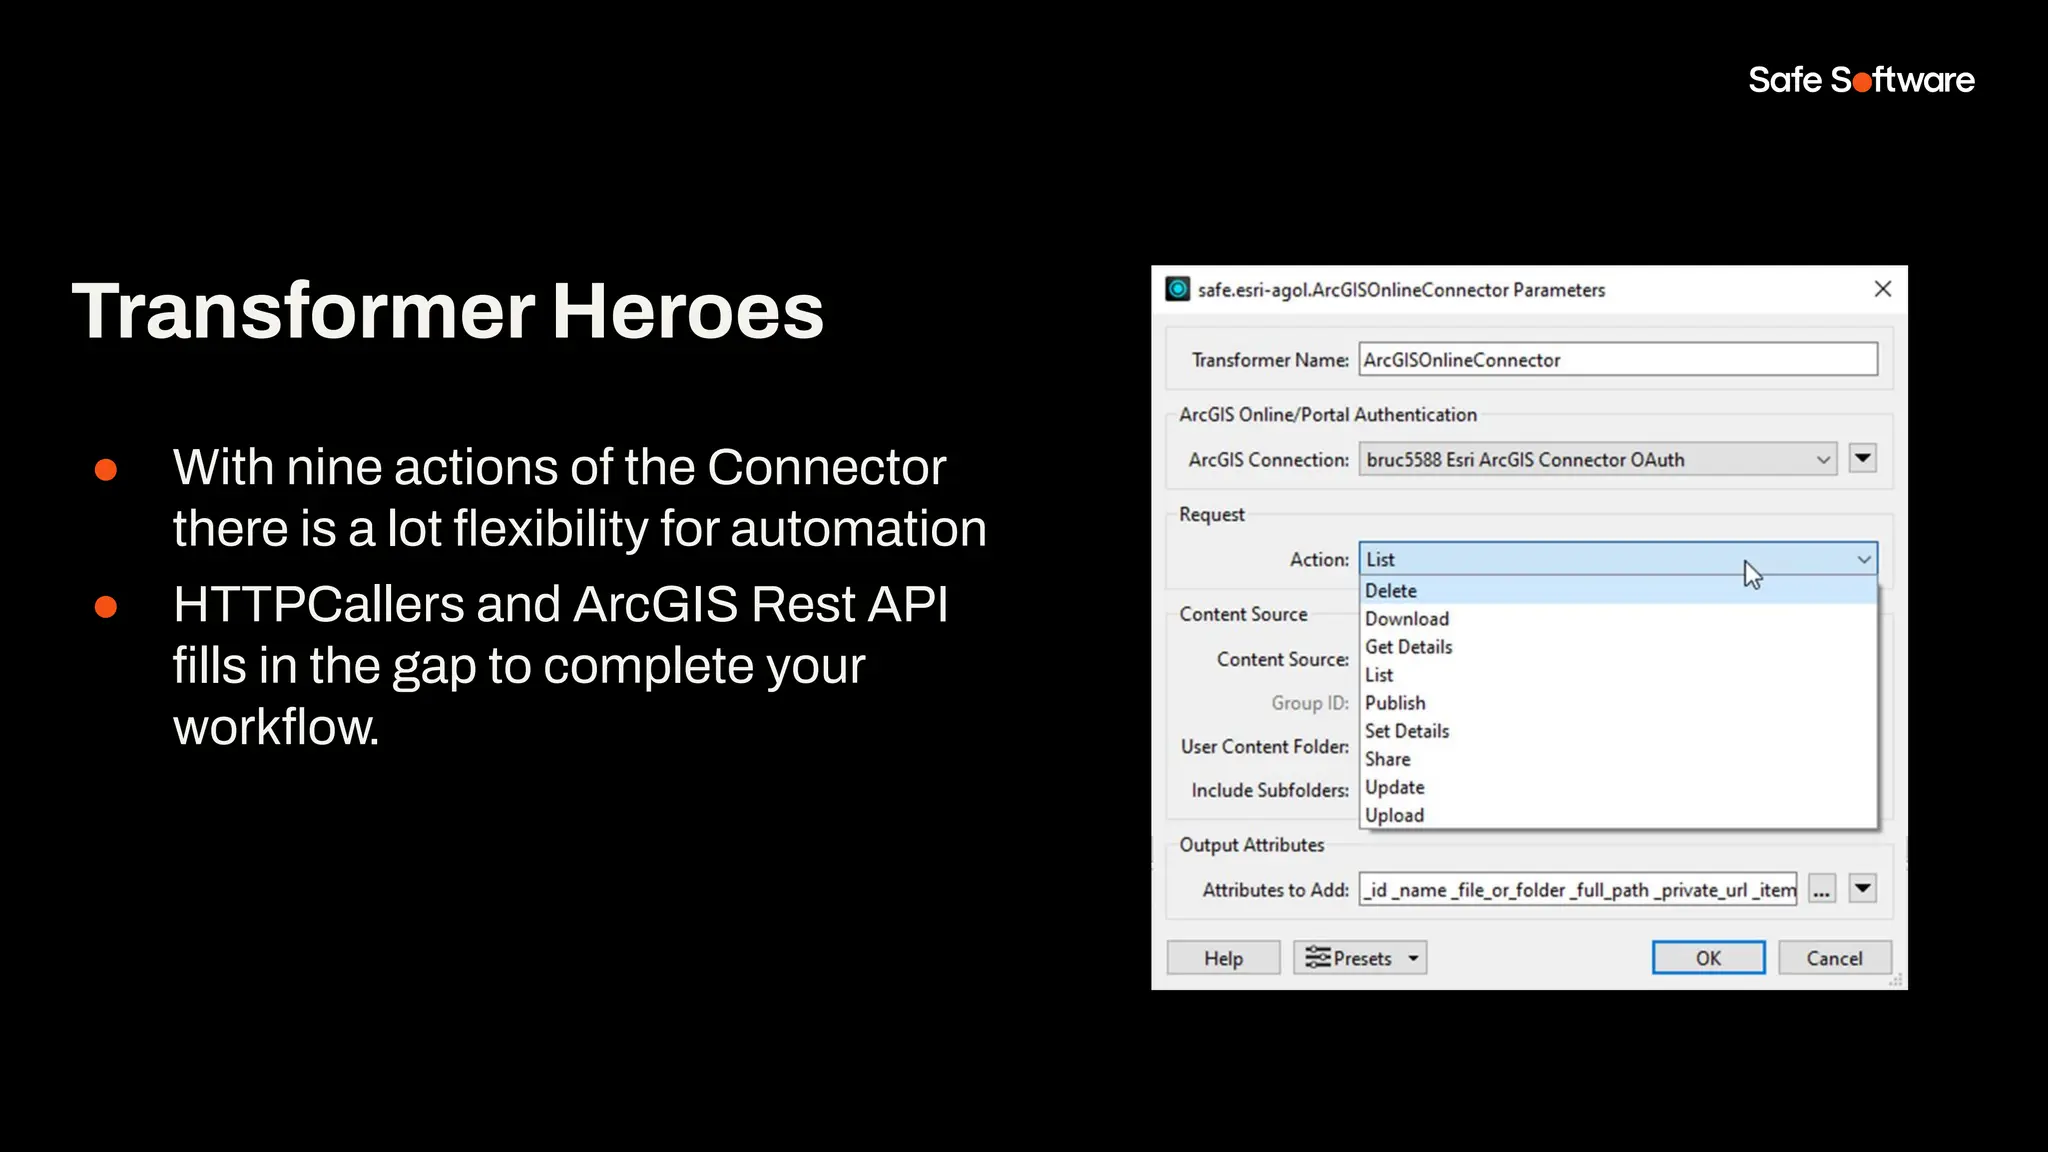Choose Get Details action option

[x=1618, y=647]
